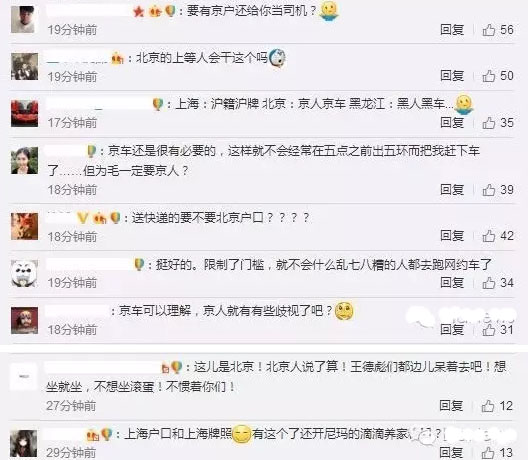528x460 pixels.
Task: Tap like icon on 挺好的 comment
Action: (489, 283)
